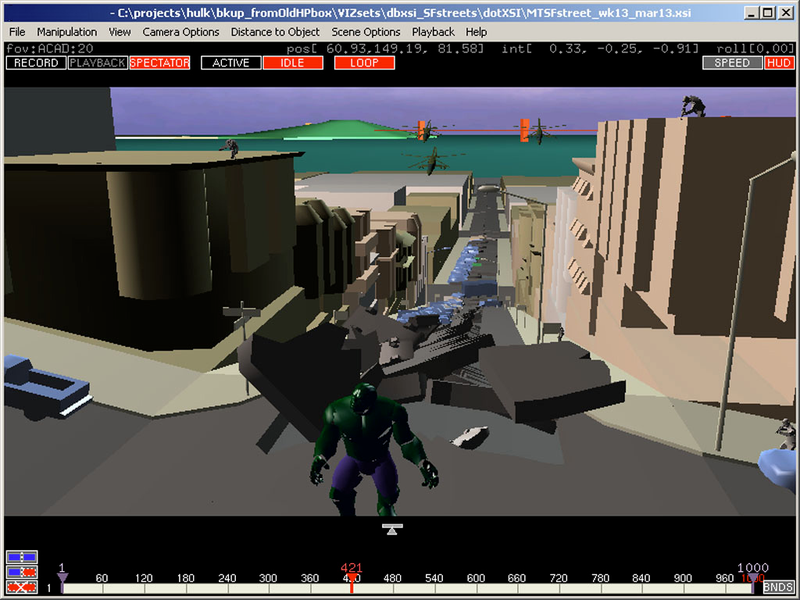Close the viewer window
This screenshot has height=600, width=800.
point(786,13)
